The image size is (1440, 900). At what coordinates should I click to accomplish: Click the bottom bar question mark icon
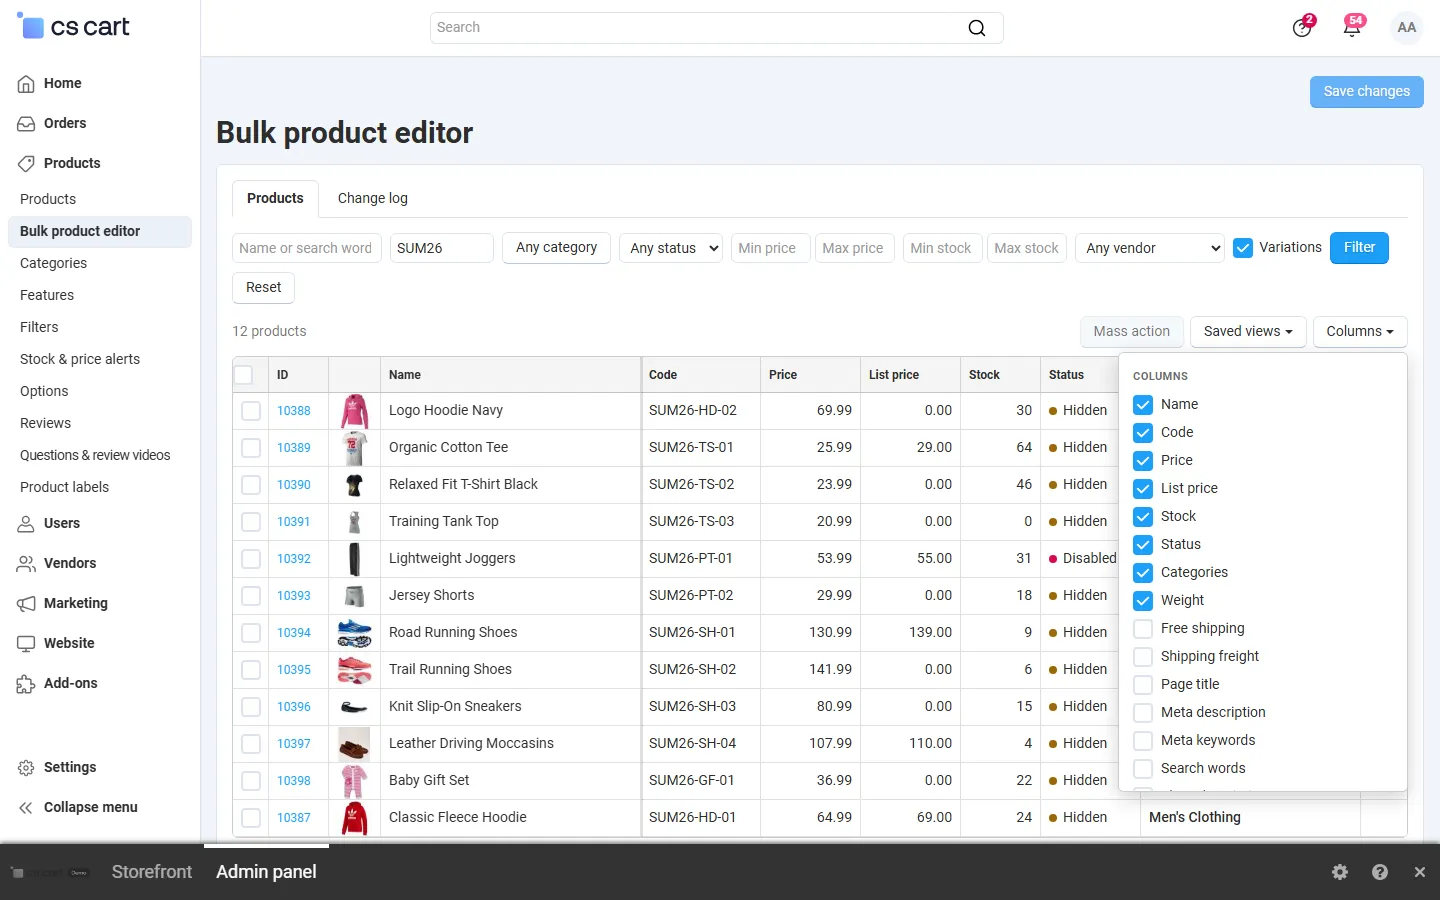[1380, 872]
